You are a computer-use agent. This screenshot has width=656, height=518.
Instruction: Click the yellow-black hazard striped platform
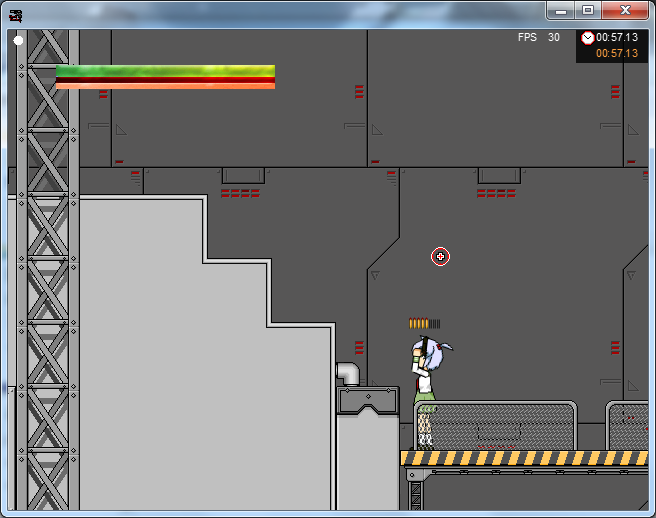click(x=524, y=458)
